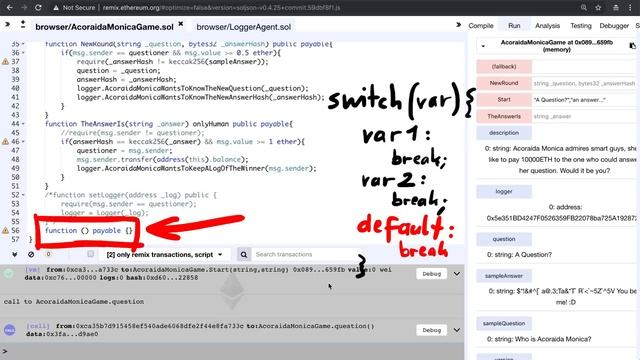Click warning icon on line 56

coord(5,231)
